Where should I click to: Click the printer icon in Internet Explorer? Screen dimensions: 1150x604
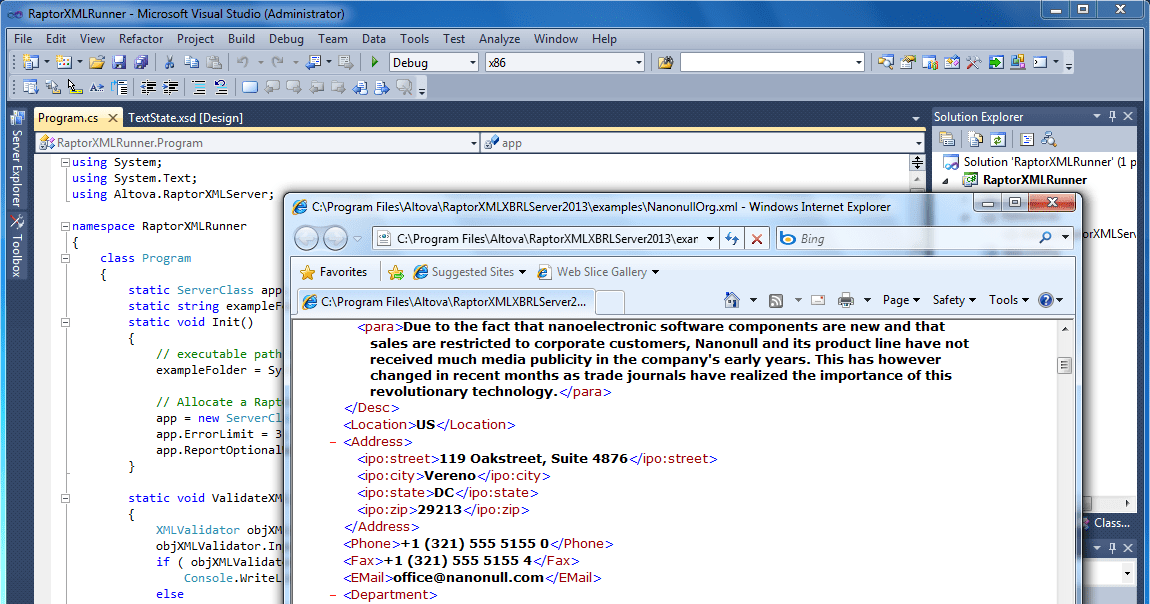click(x=846, y=299)
